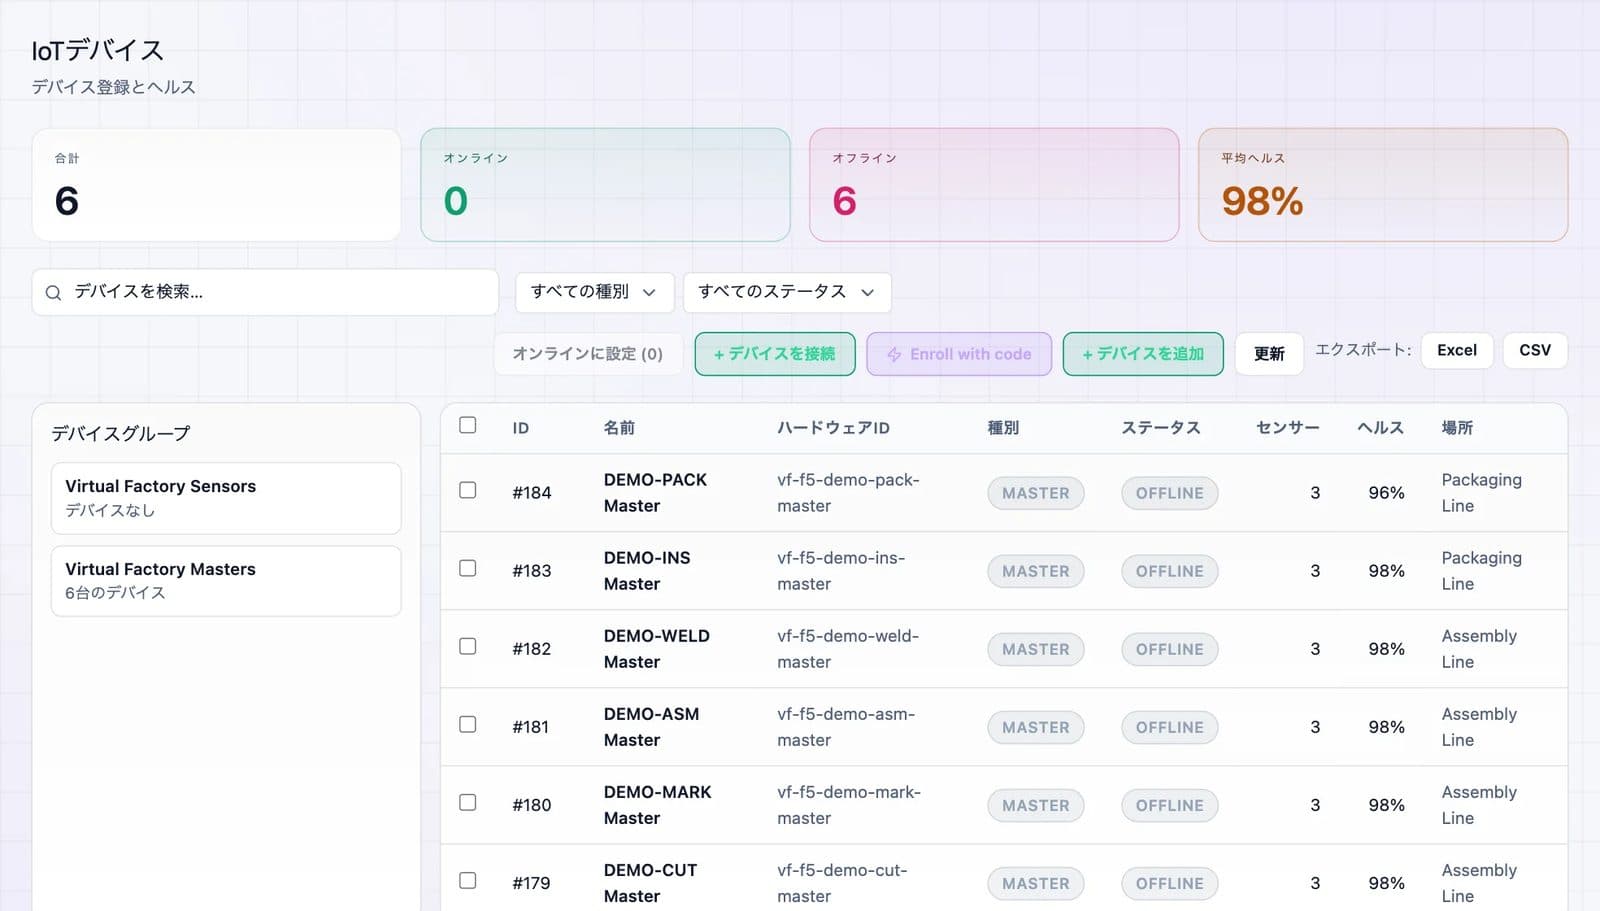Viewport: 1600px width, 911px height.
Task: Click the デバイスを接続 button
Action: (x=775, y=354)
